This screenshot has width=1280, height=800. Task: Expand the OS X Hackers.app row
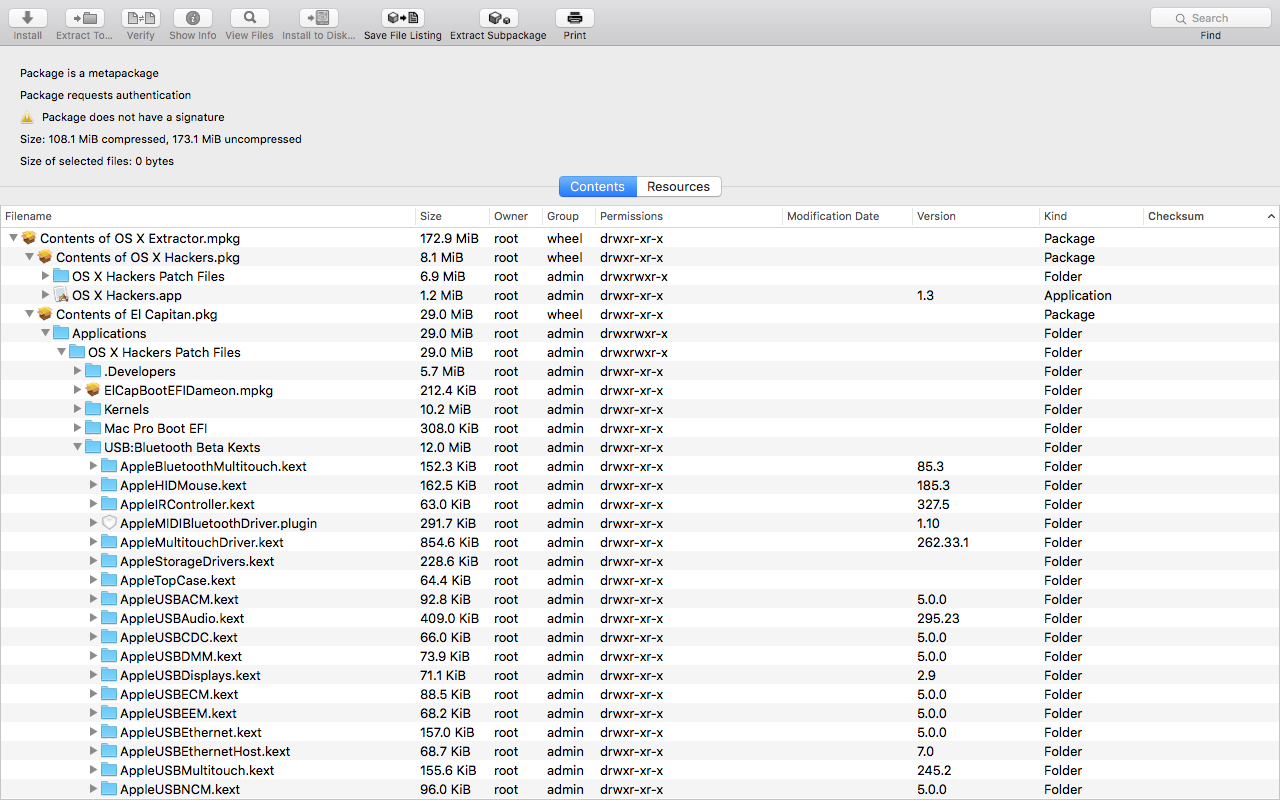[x=45, y=295]
